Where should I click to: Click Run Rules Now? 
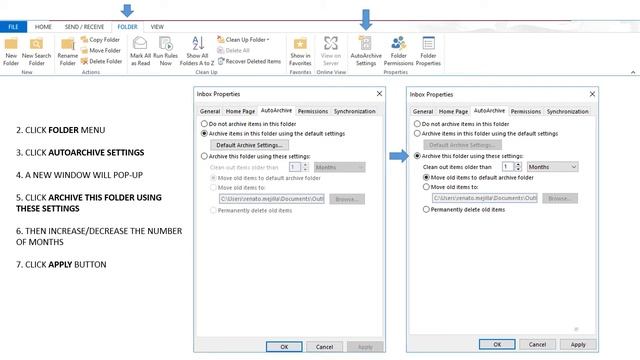pyautogui.click(x=165, y=51)
